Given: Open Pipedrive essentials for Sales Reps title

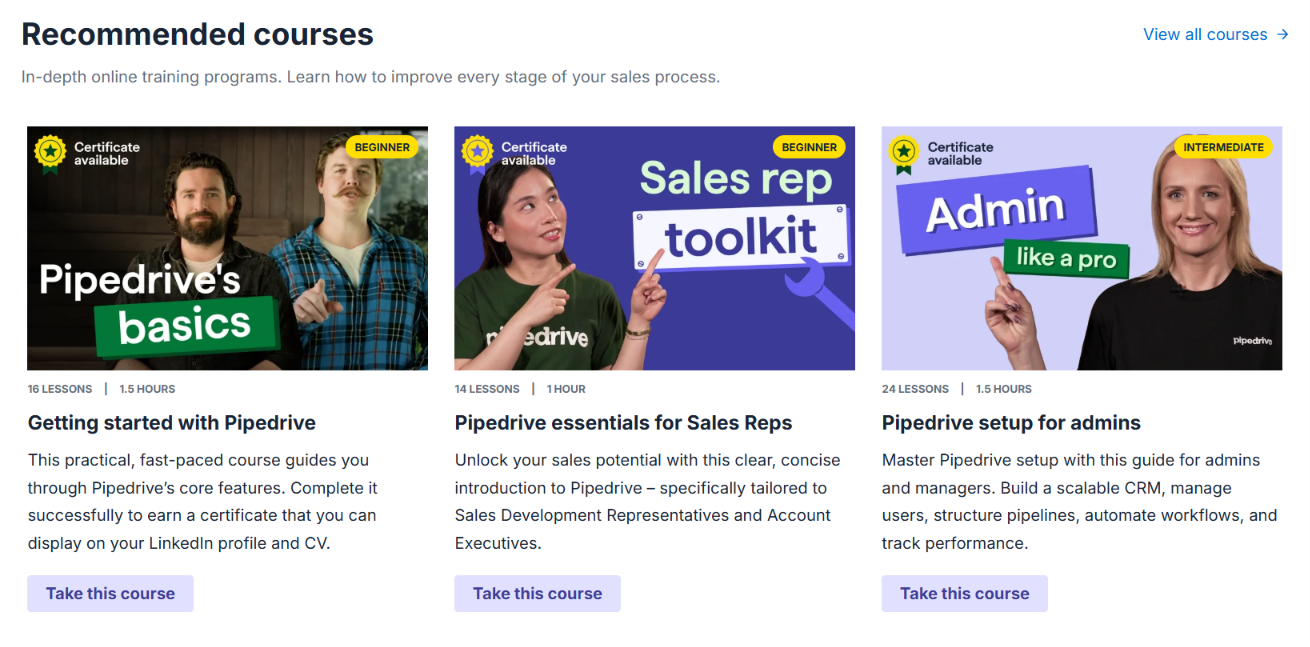Looking at the screenshot, I should pyautogui.click(x=623, y=423).
